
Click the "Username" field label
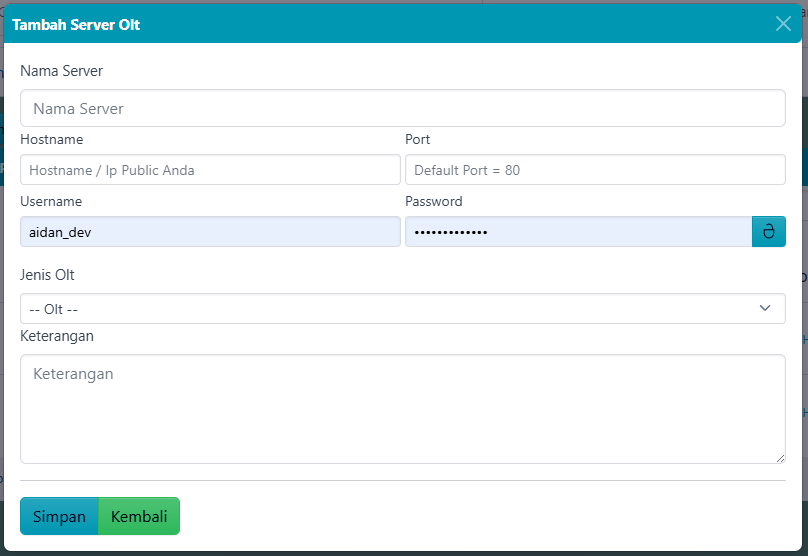click(51, 201)
